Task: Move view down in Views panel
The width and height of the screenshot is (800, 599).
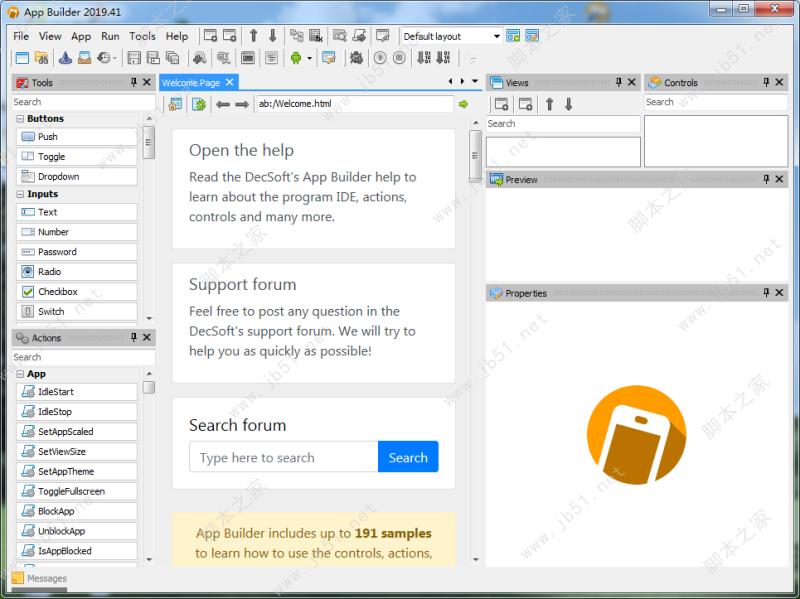Action: click(x=568, y=104)
